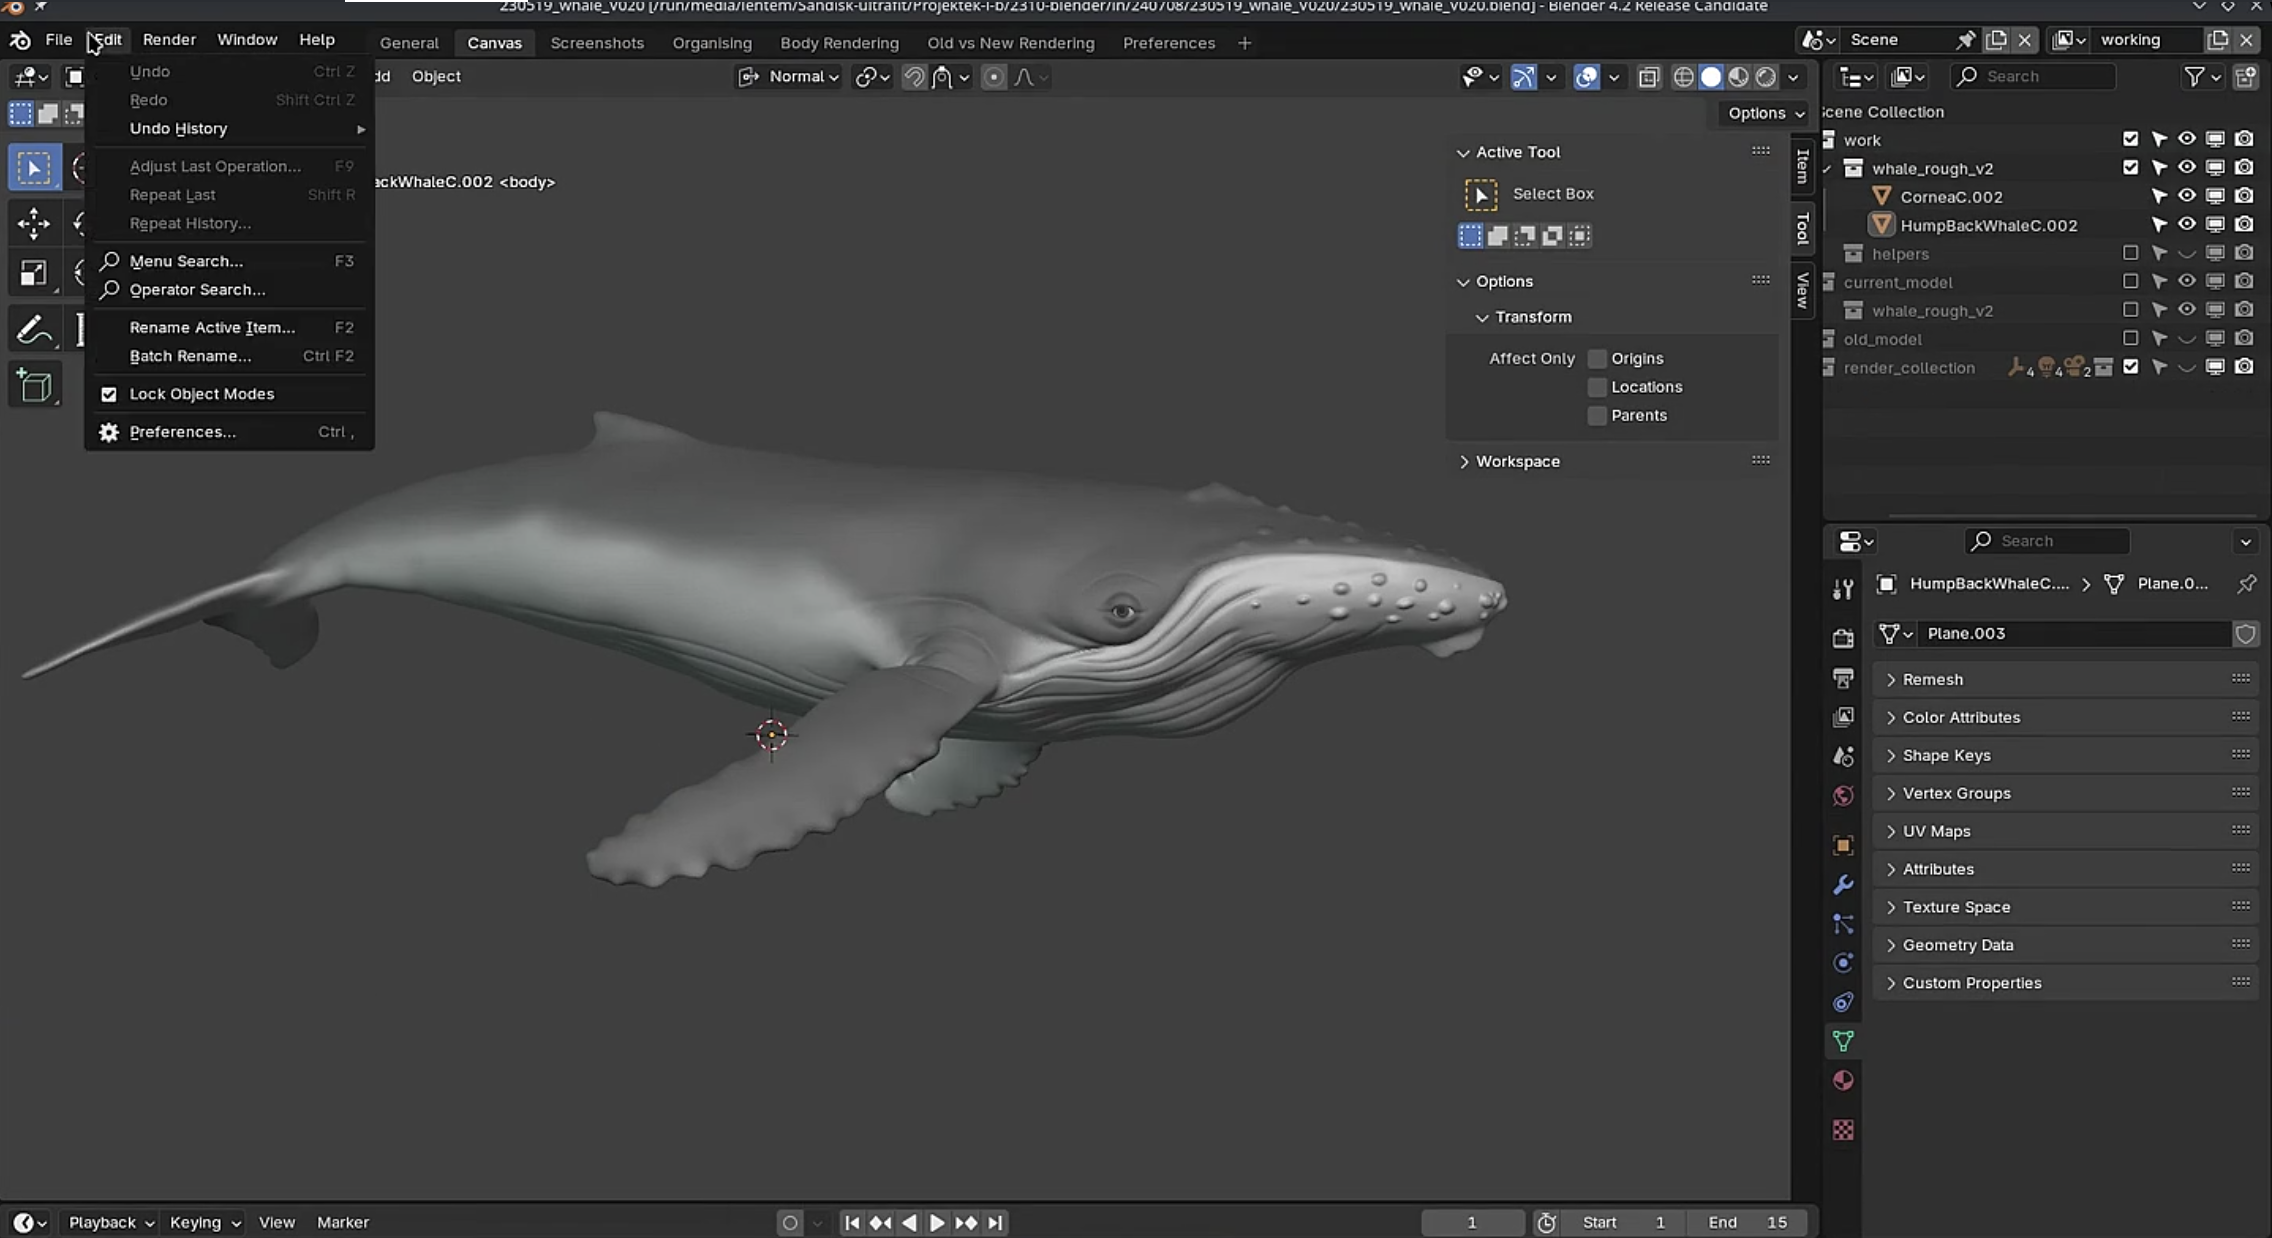2272x1238 pixels.
Task: Open outliner filter funnel icon
Action: 2194,77
